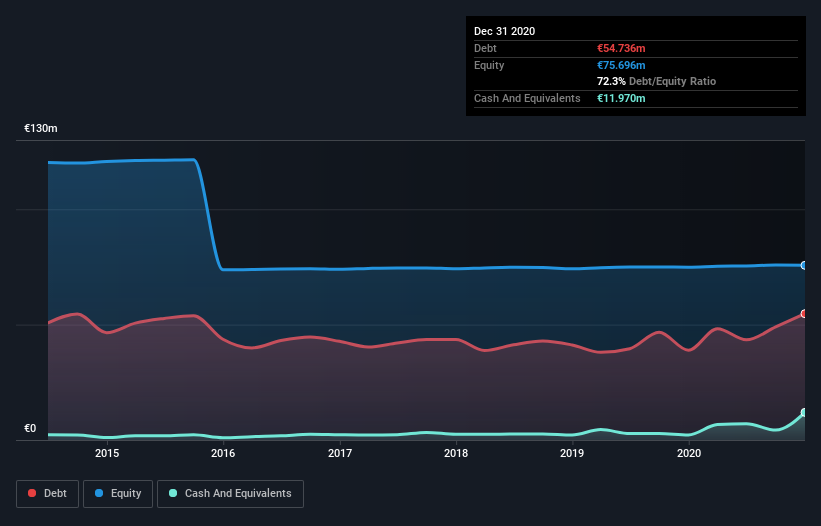
Task: Click the Dec 31 2020 tooltip date
Action: (x=504, y=31)
